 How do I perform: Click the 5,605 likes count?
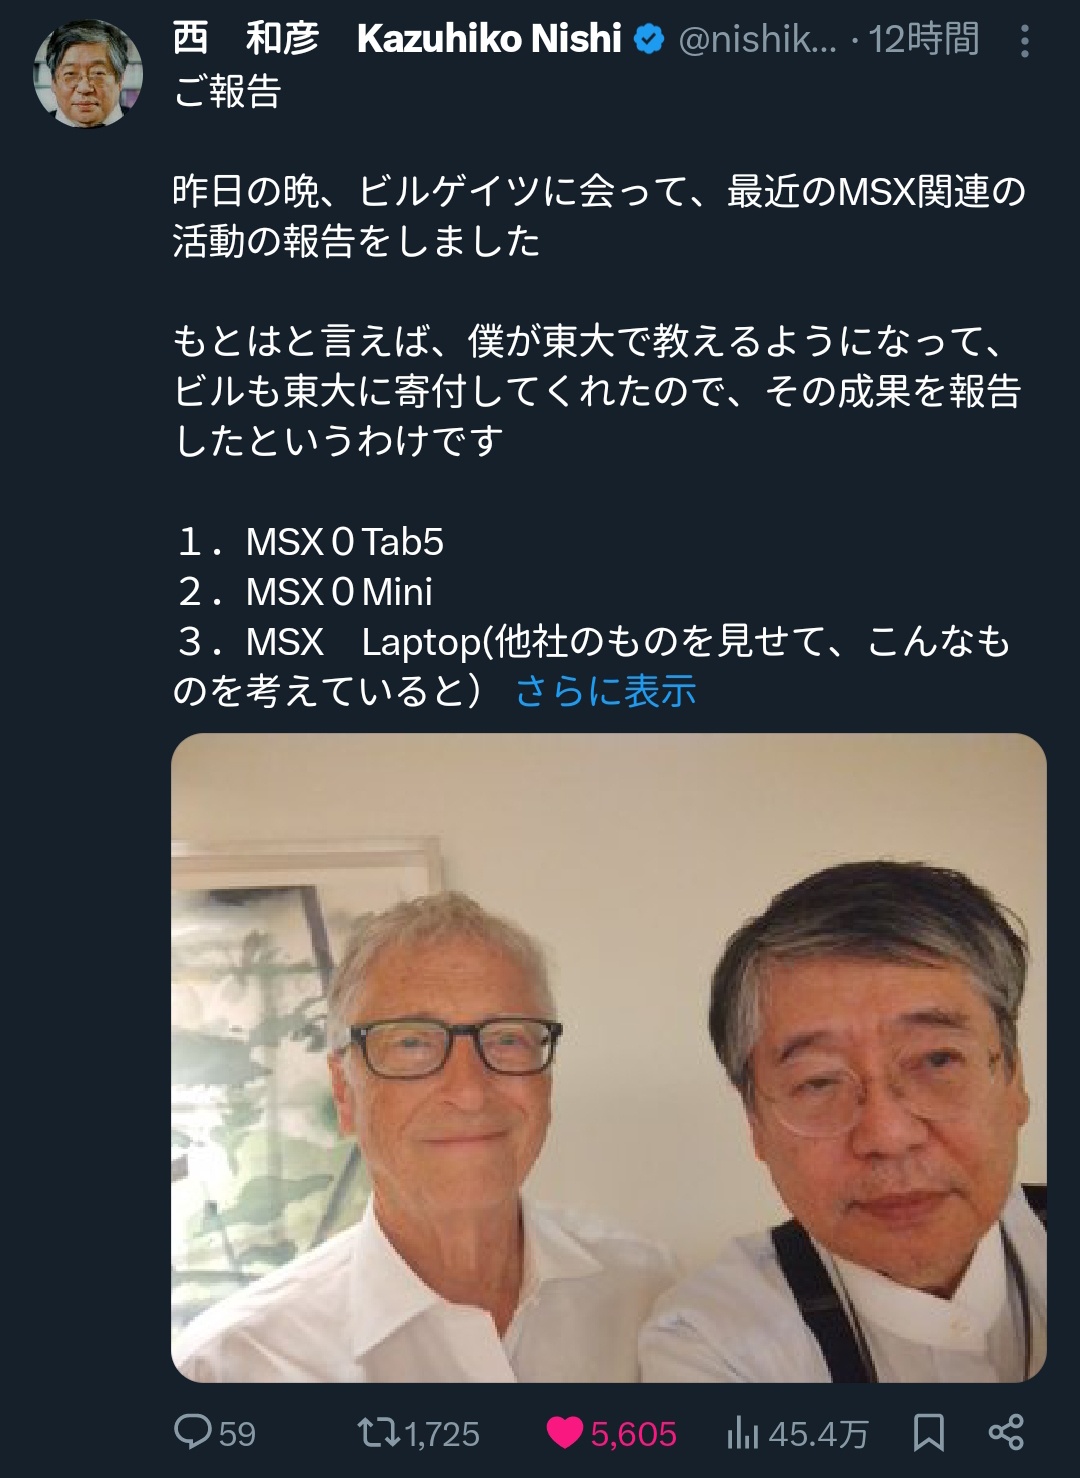(633, 1434)
